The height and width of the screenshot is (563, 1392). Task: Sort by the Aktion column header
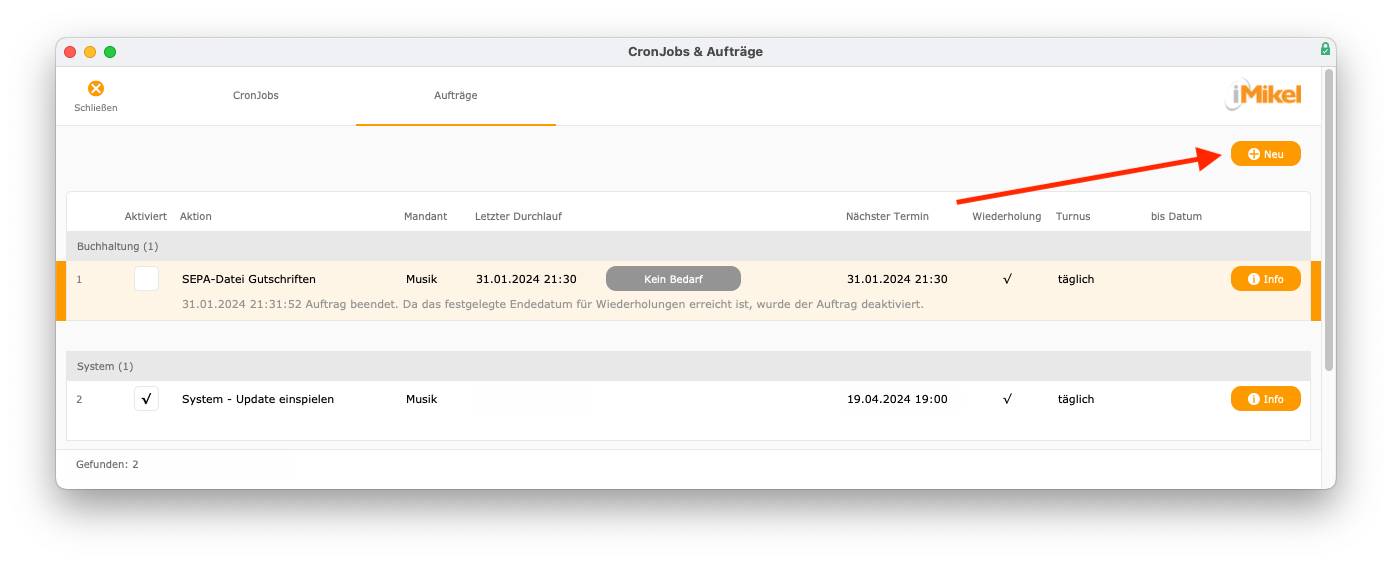196,216
